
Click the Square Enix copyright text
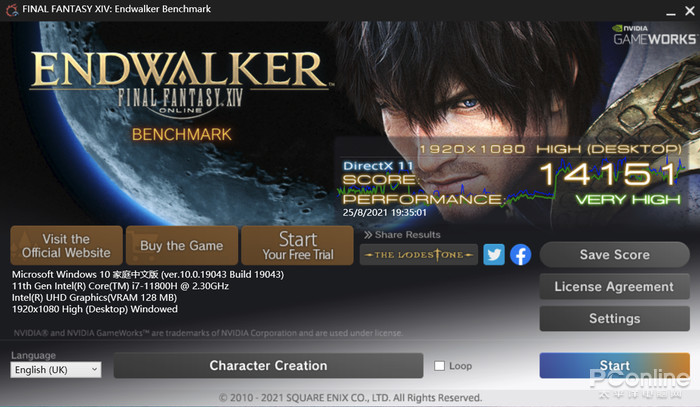tap(350, 397)
